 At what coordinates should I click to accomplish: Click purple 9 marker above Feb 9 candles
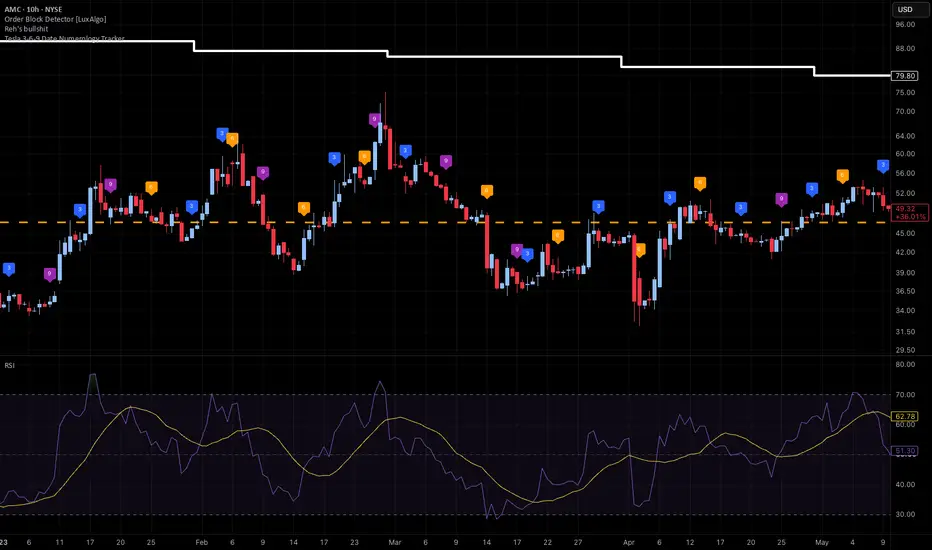pos(263,173)
